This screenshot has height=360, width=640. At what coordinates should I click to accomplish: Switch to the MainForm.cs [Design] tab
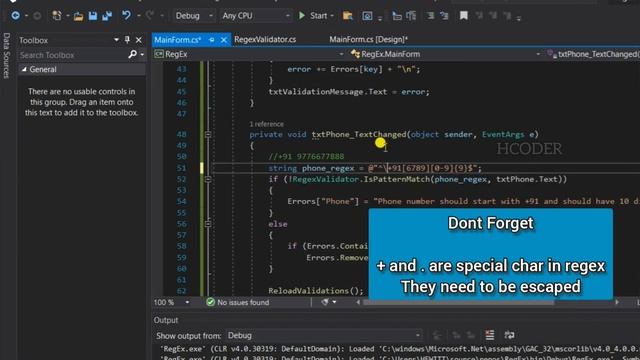369,40
